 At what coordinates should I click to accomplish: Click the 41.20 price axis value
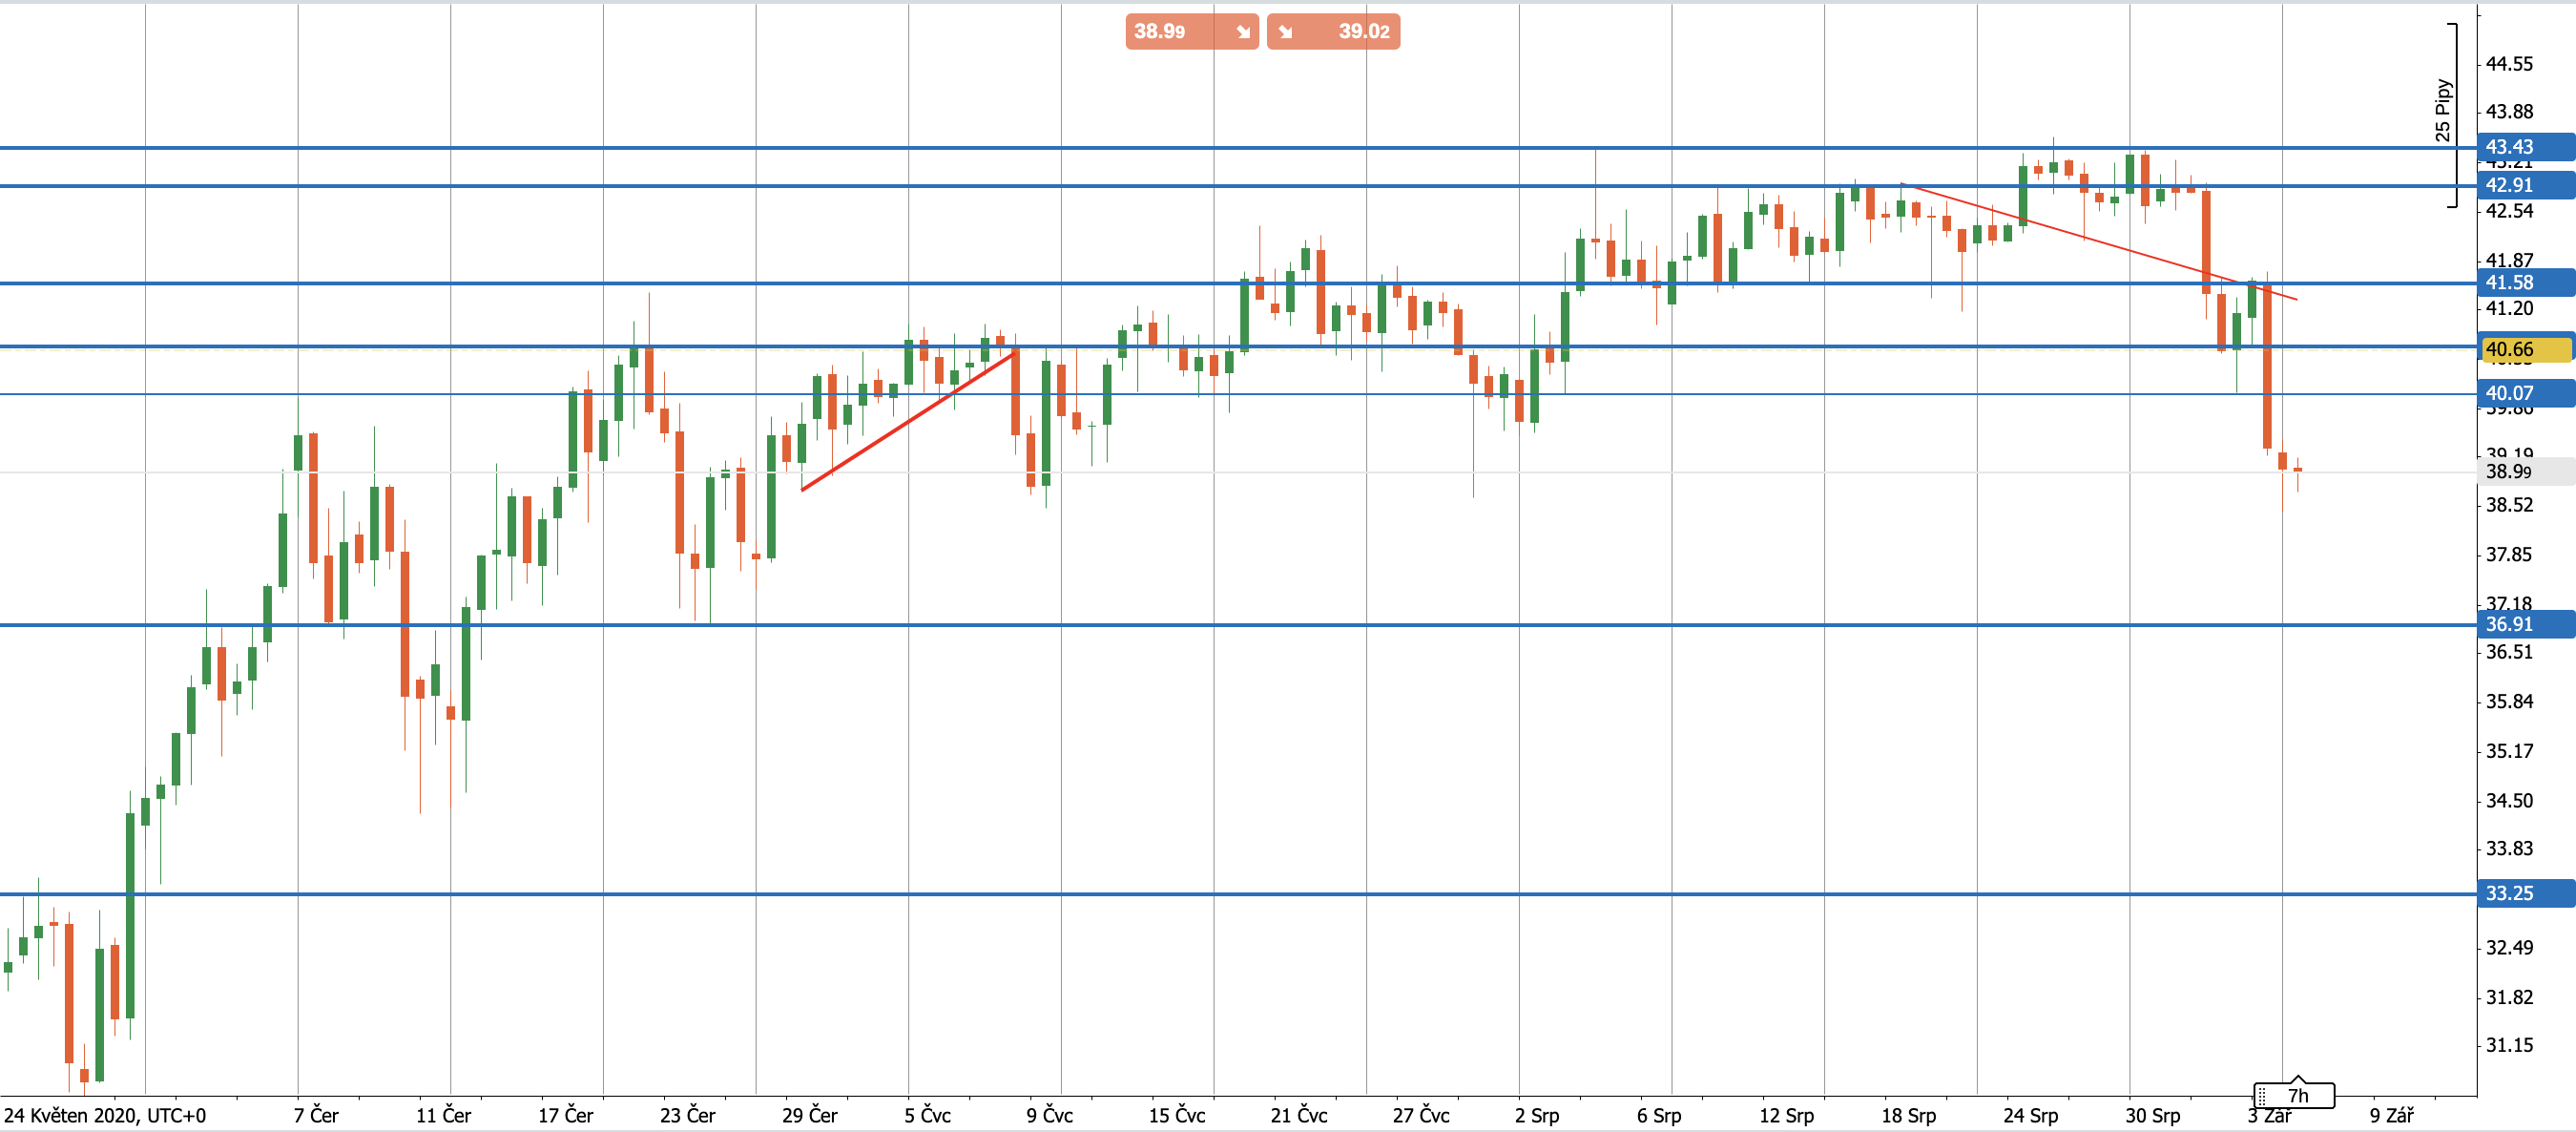point(2509,309)
